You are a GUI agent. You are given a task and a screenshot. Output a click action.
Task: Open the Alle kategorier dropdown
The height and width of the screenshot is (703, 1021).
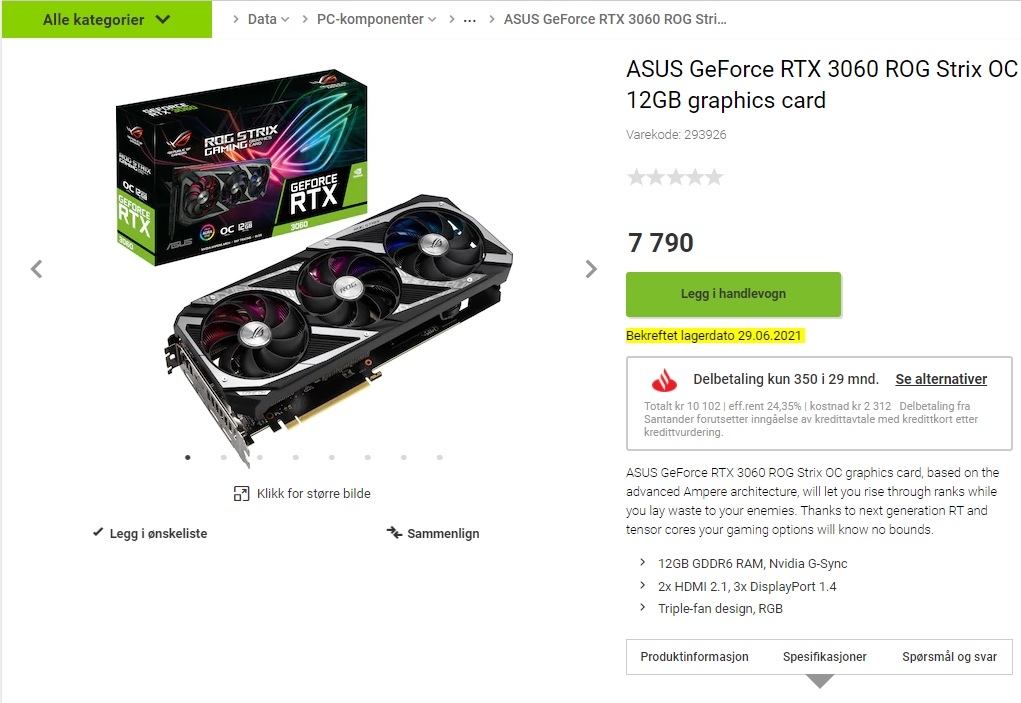107,20
